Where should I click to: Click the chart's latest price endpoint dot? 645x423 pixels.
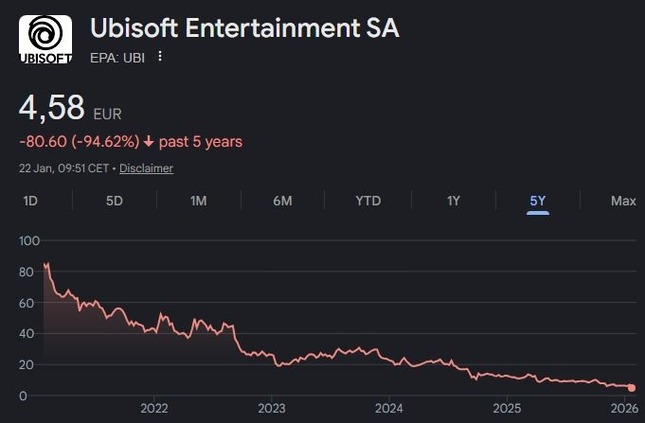pos(631,388)
